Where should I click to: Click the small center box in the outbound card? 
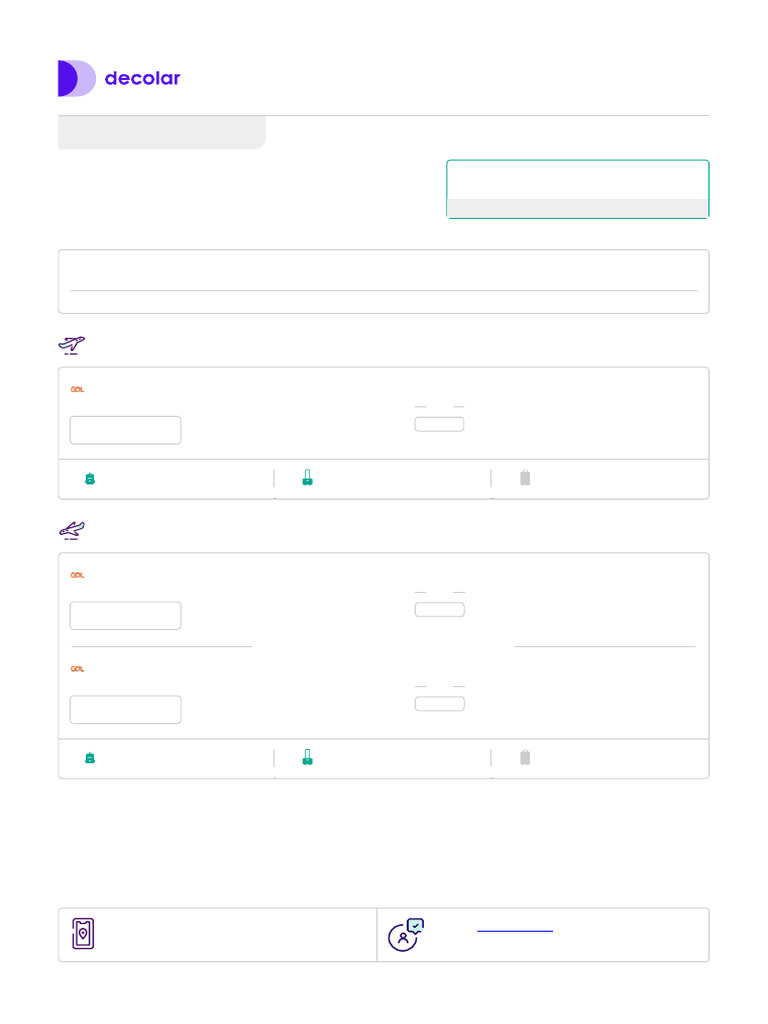coord(439,424)
